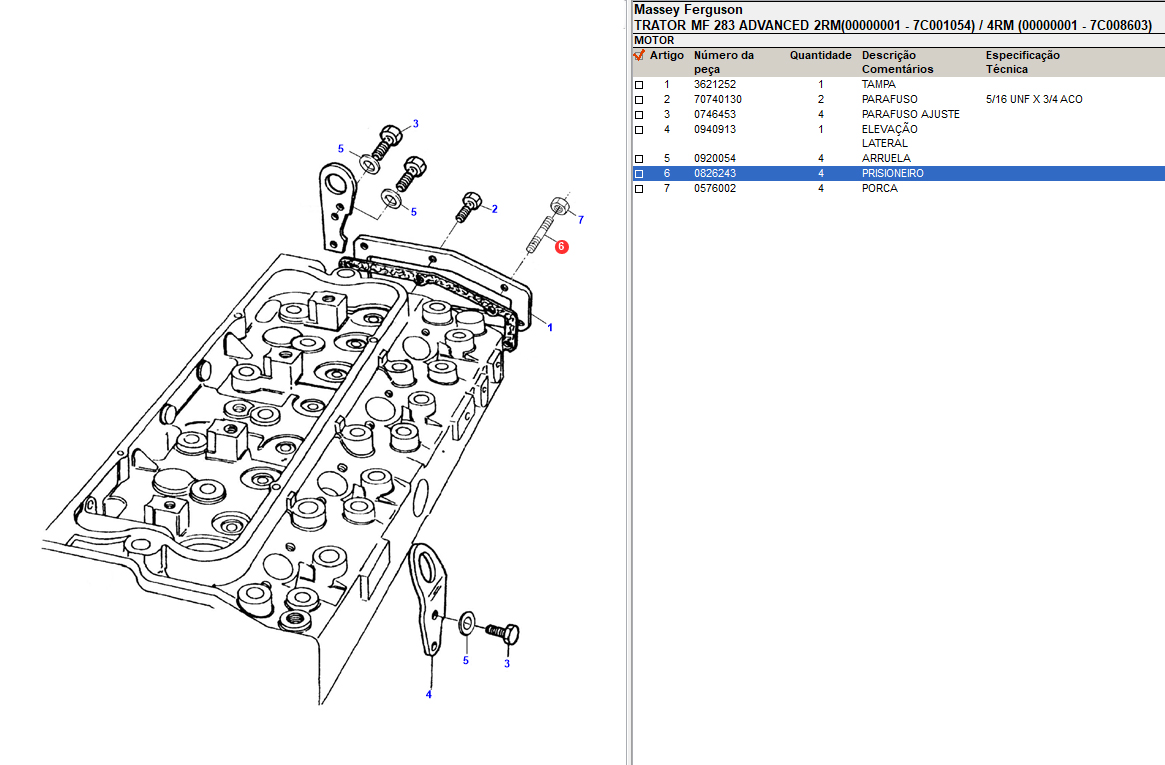The width and height of the screenshot is (1165, 765).
Task: Tick the checkbox for item 6 PRISIONEIRO
Action: click(639, 174)
